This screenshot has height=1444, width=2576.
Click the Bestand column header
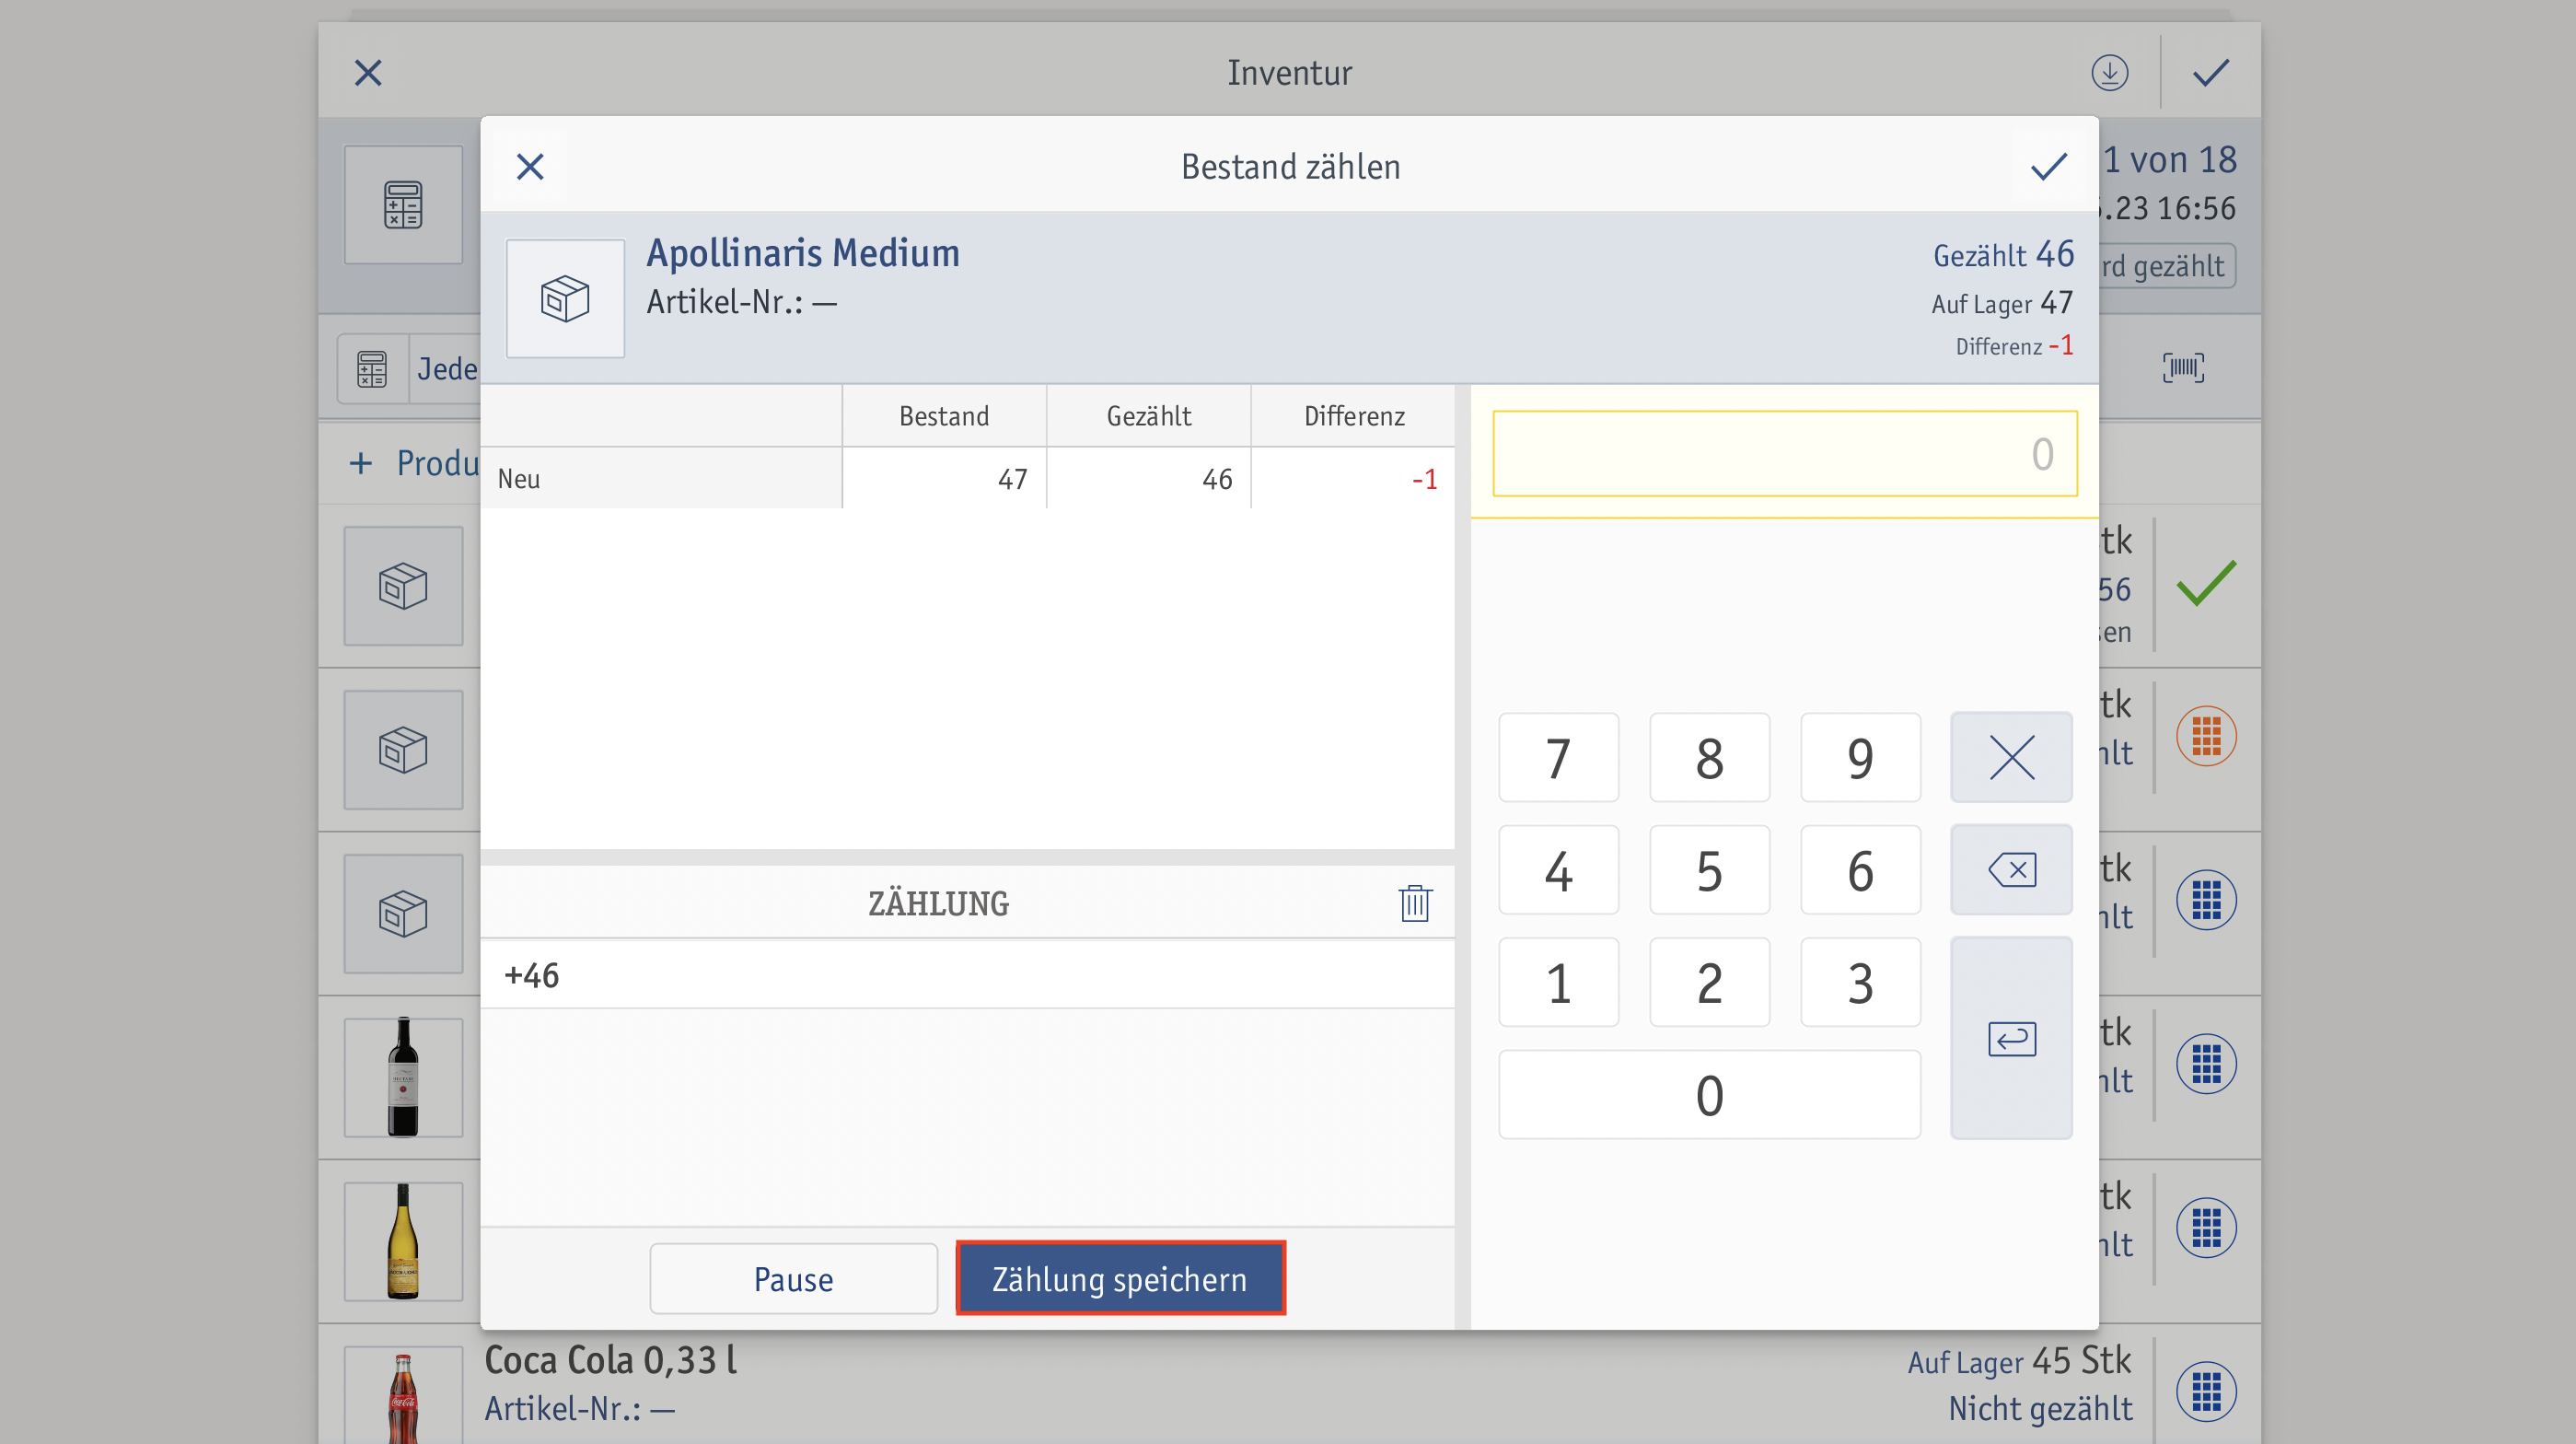click(x=944, y=416)
